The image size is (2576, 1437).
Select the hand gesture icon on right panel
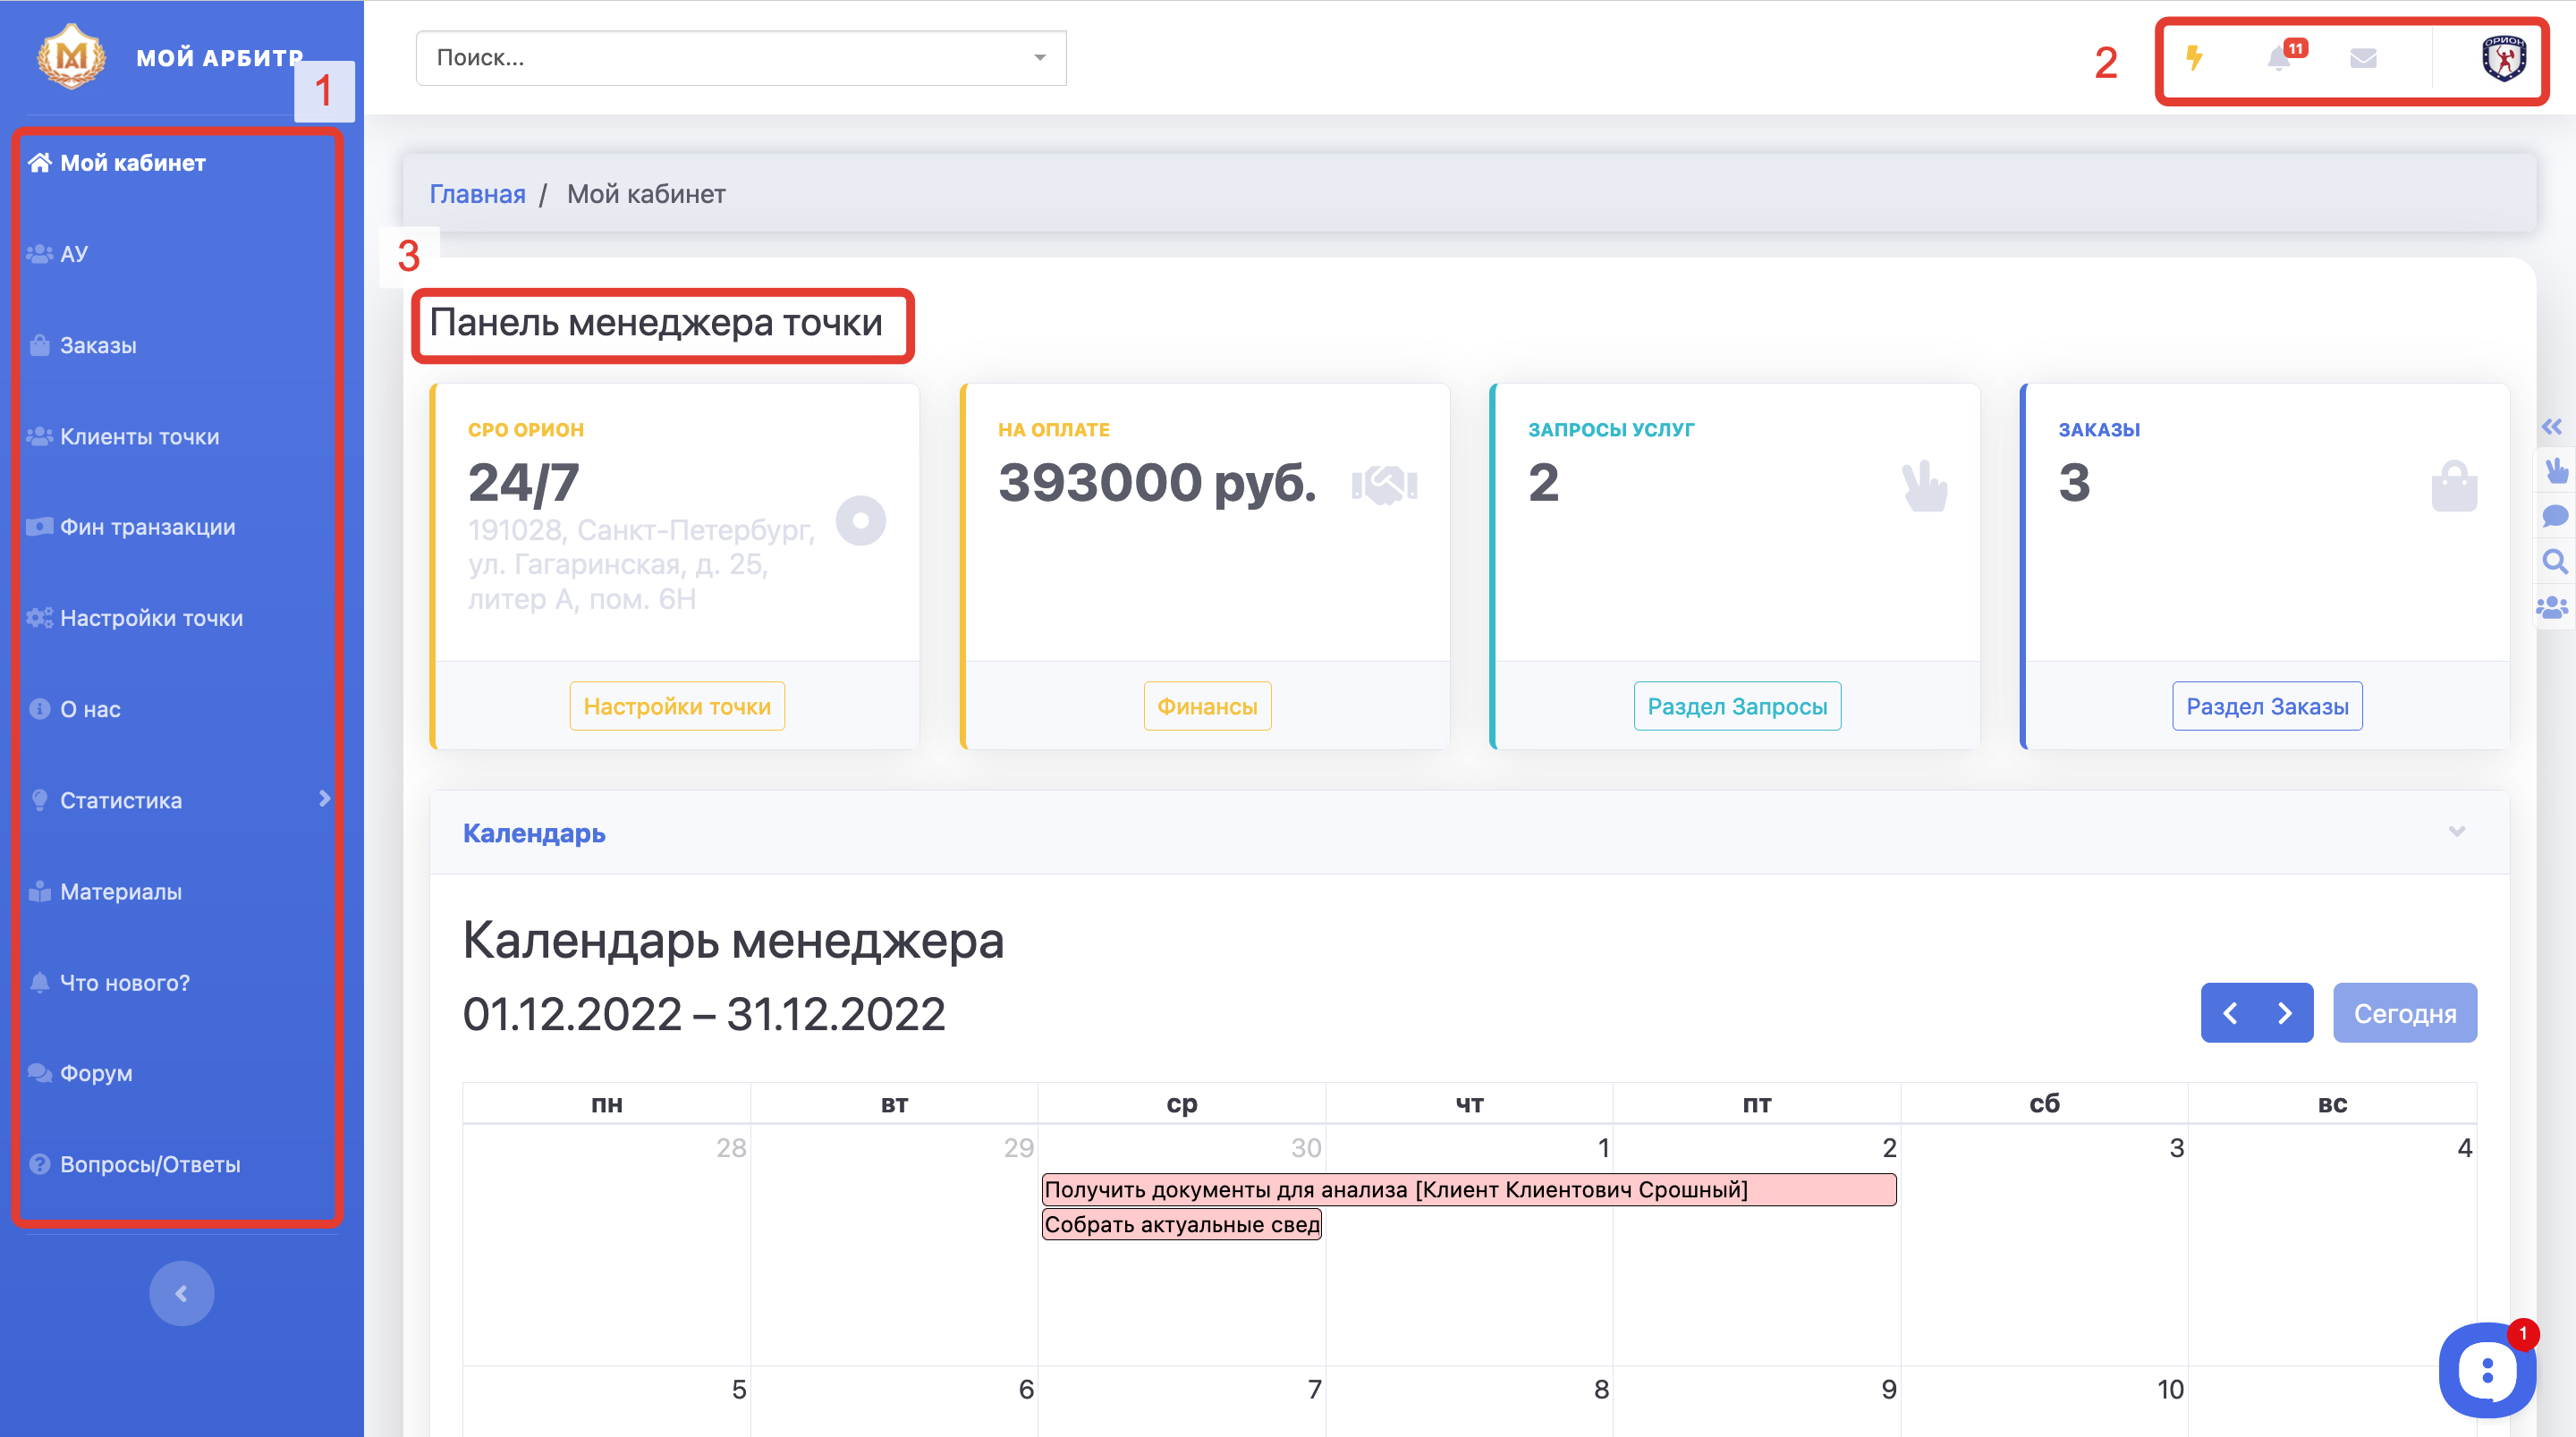[2554, 470]
